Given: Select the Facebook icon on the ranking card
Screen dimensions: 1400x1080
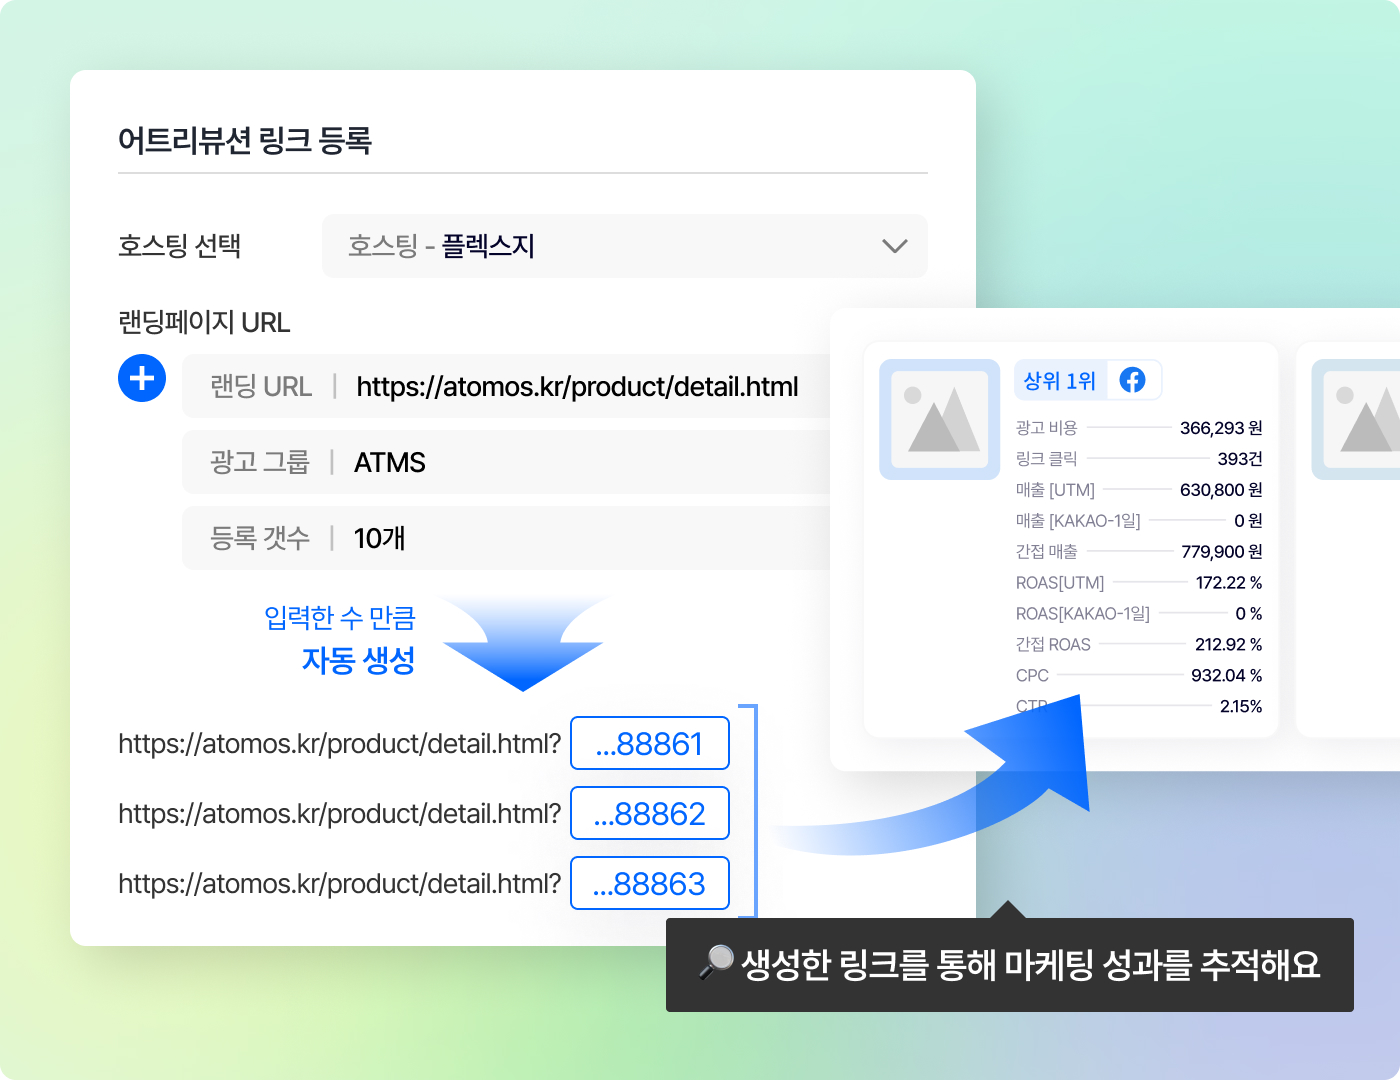Looking at the screenshot, I should point(1133,380).
